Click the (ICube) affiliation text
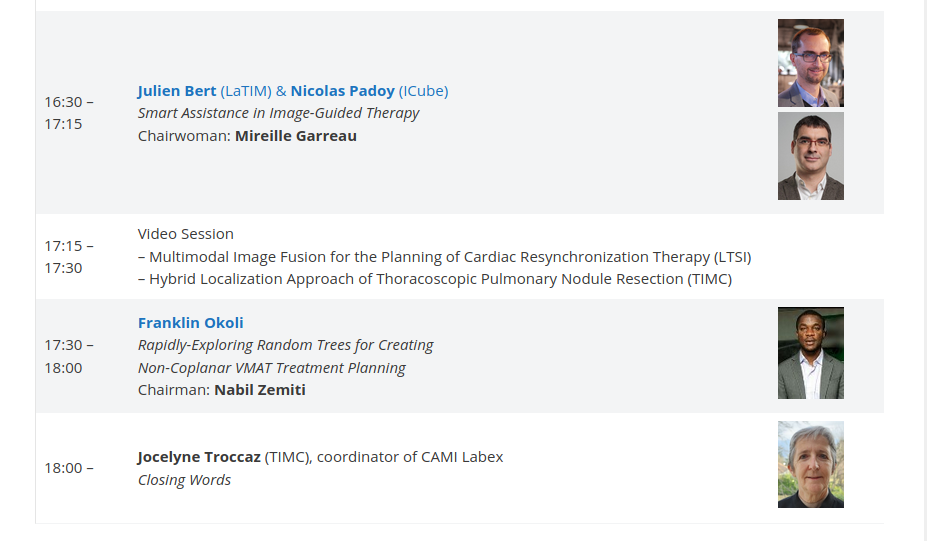The height and width of the screenshot is (541, 927). click(x=423, y=91)
